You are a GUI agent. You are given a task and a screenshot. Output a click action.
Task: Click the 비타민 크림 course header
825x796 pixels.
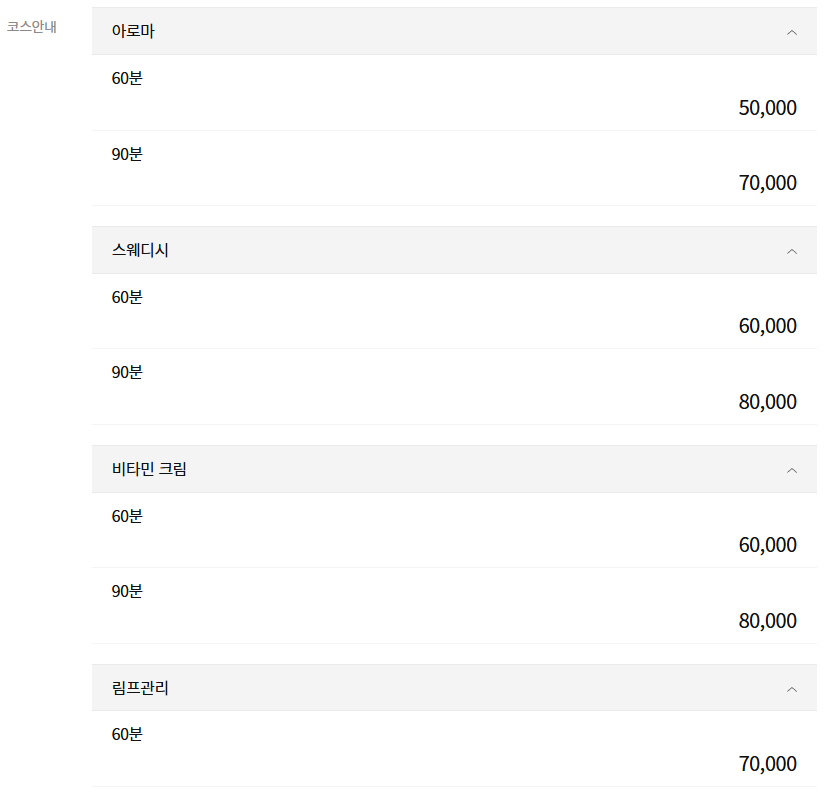point(150,469)
